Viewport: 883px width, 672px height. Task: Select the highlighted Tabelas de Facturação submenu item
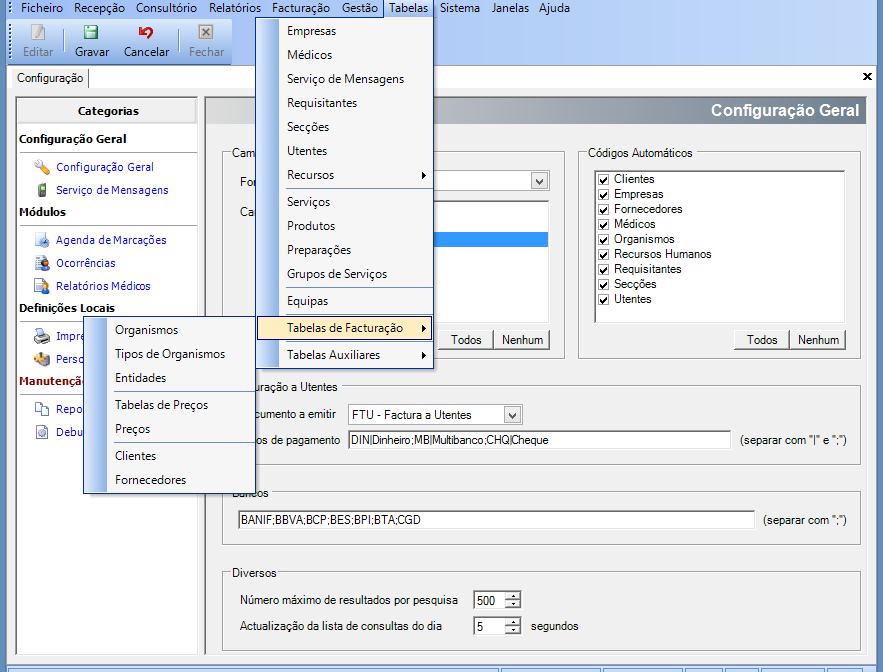pos(345,328)
